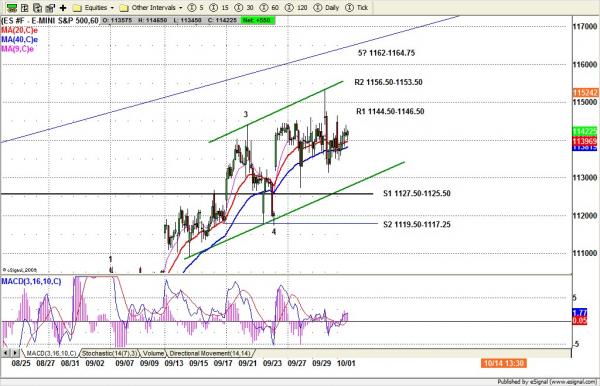
Task: Click the 111000 price axis label
Action: click(x=585, y=253)
